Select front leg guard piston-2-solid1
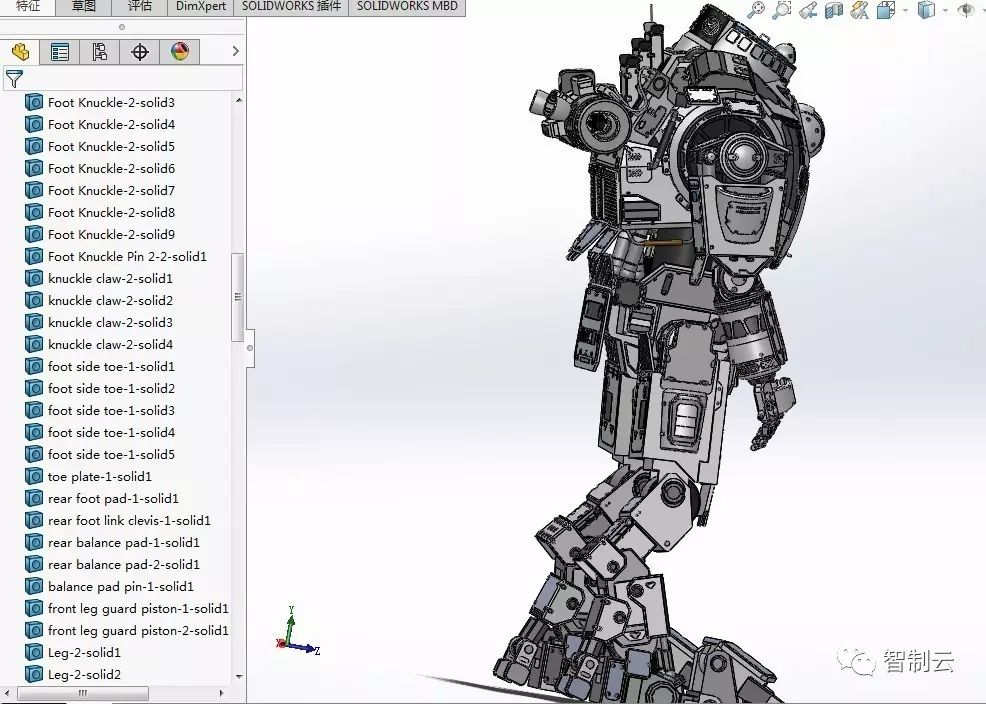The width and height of the screenshot is (986, 704). tap(138, 630)
